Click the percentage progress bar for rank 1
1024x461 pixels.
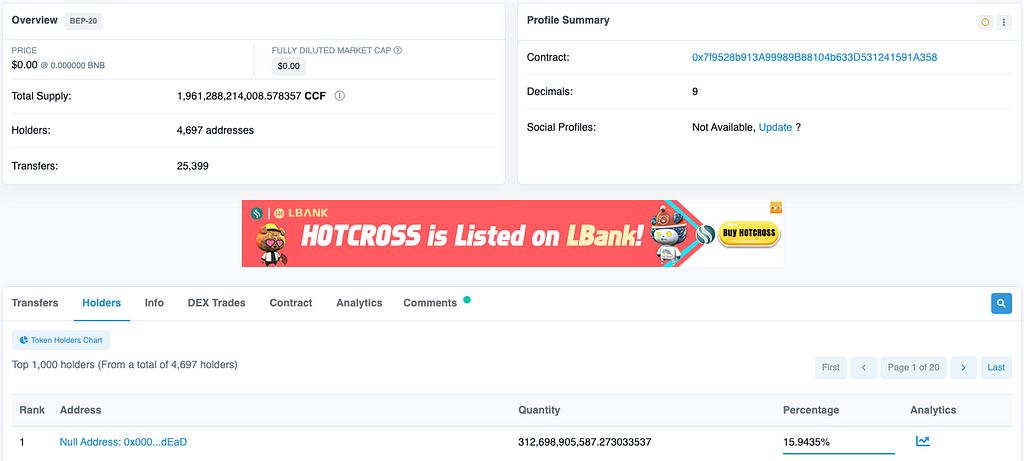pyautogui.click(x=839, y=452)
